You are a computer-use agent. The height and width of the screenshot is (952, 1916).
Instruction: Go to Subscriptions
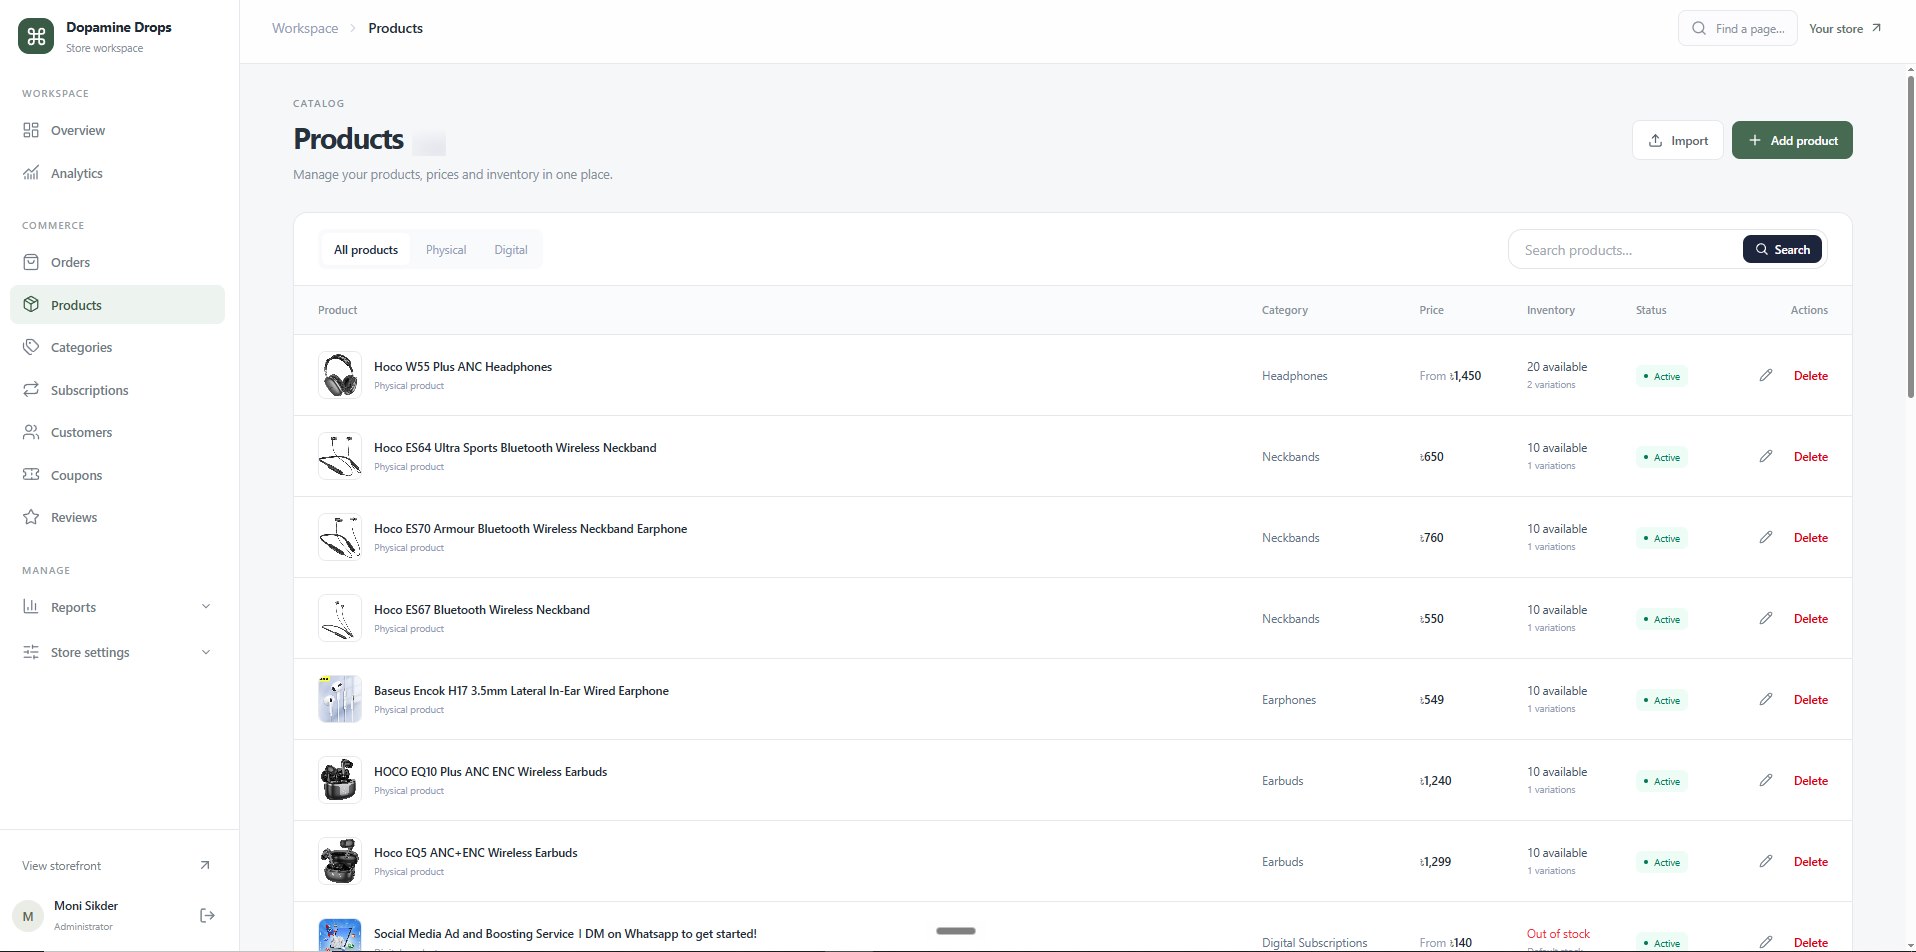[117, 390]
